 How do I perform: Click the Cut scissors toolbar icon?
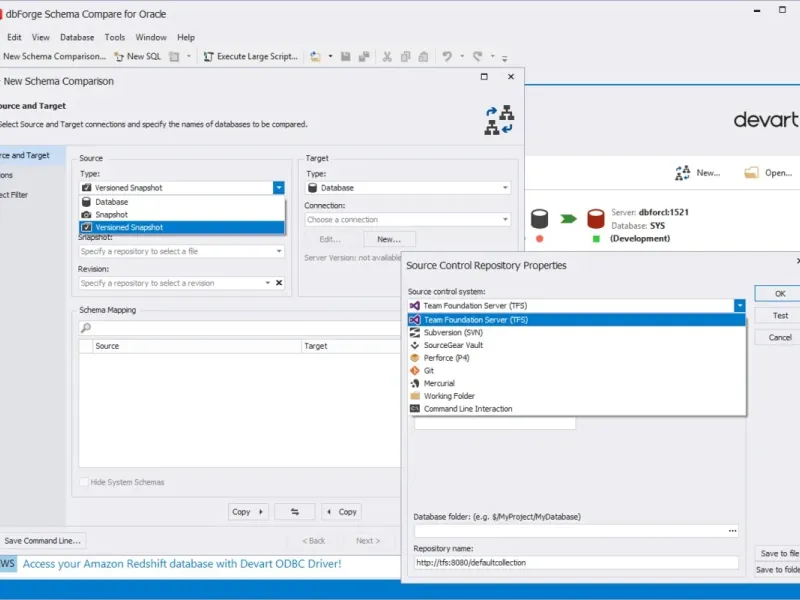coord(387,57)
